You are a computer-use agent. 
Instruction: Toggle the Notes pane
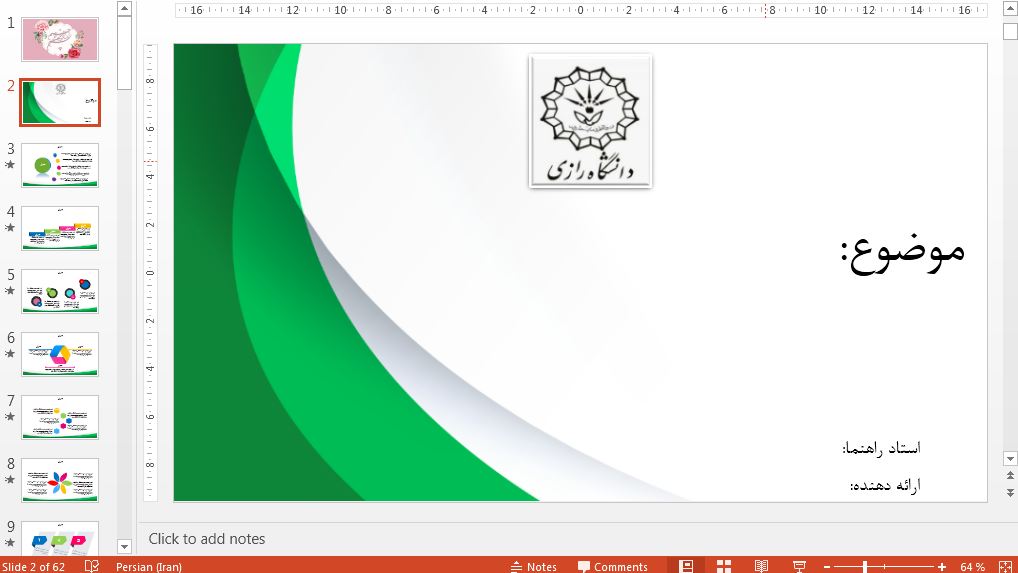coord(533,567)
